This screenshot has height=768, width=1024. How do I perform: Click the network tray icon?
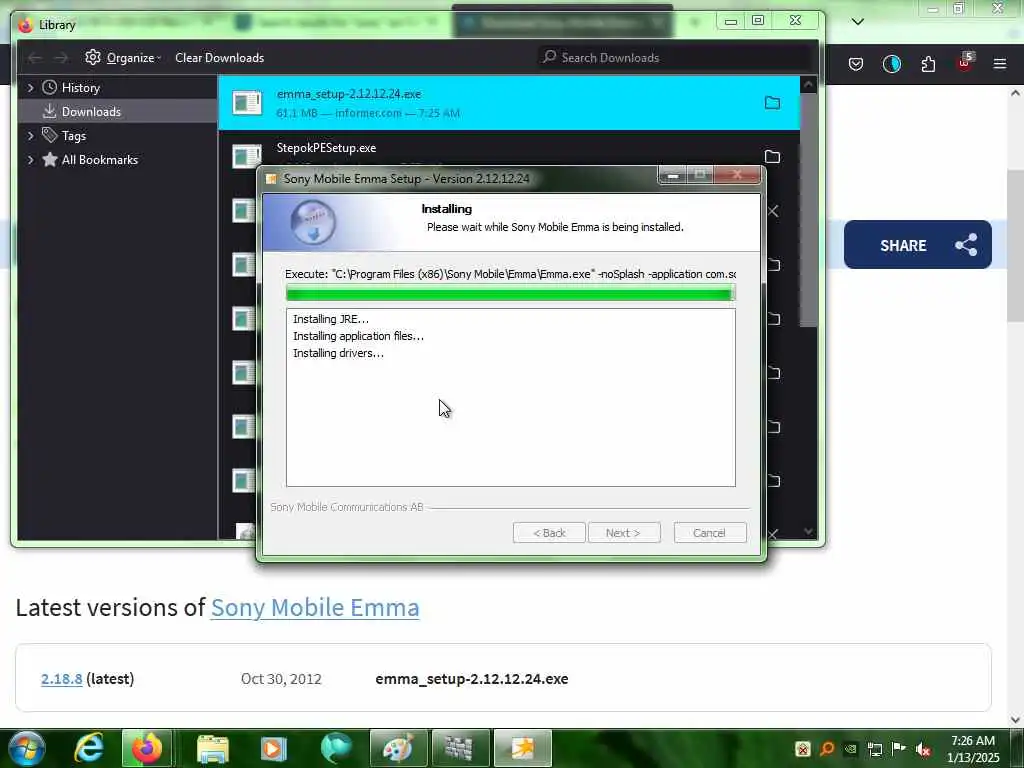pyautogui.click(x=874, y=749)
